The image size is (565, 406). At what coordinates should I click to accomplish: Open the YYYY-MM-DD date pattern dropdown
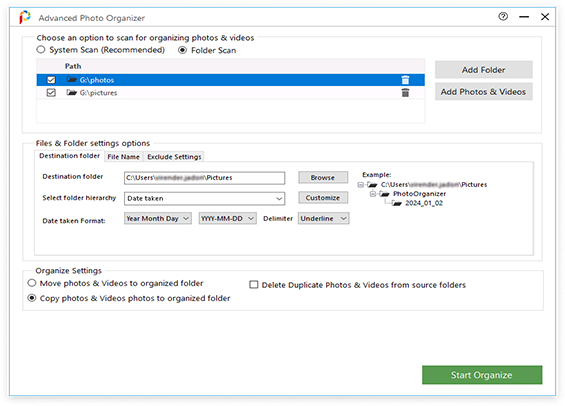pyautogui.click(x=227, y=218)
